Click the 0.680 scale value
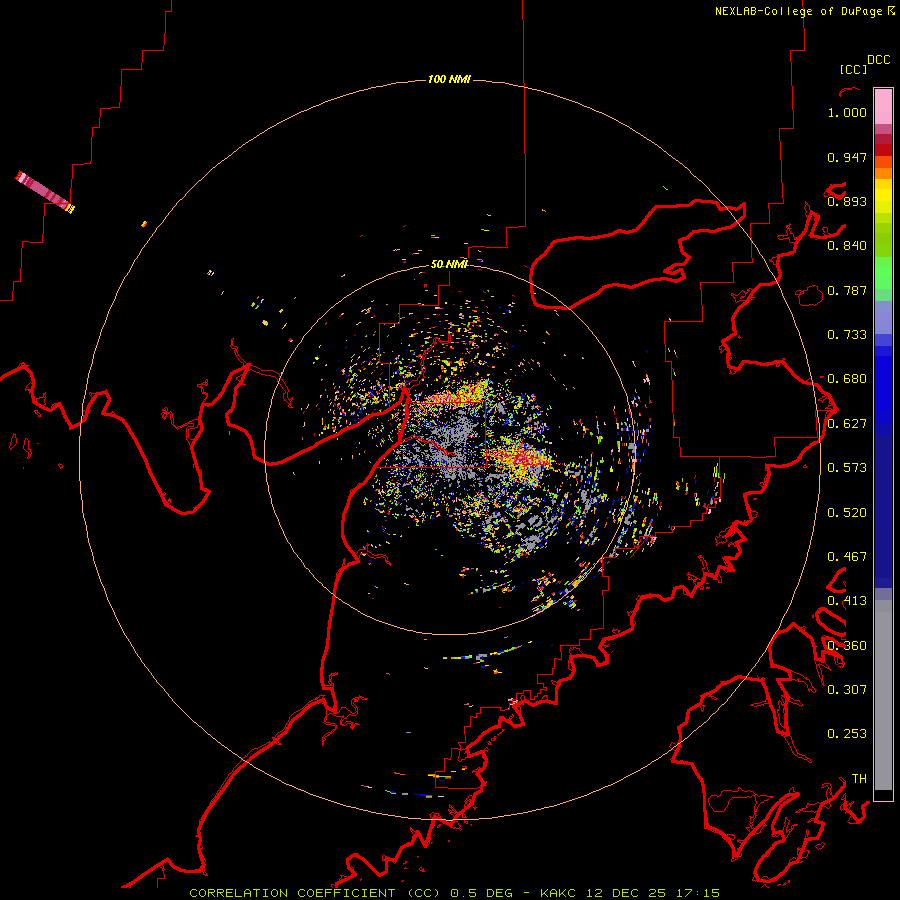This screenshot has width=900, height=900. pos(847,379)
